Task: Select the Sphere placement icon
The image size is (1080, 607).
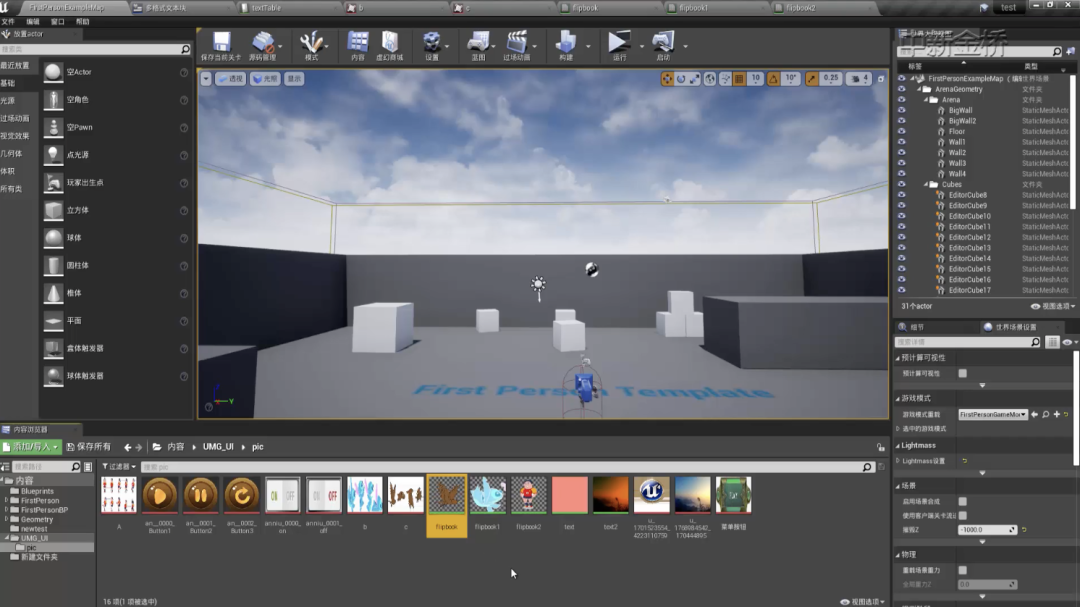Action: tap(53, 238)
